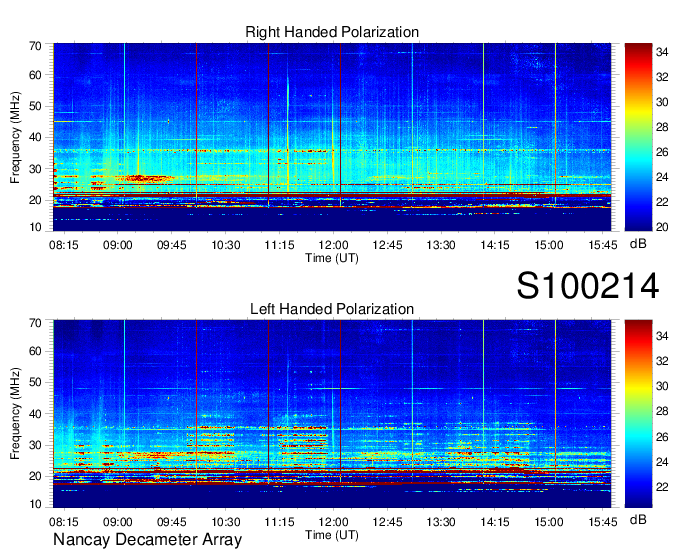Click the 12:45 tick under the top plot

pos(387,245)
